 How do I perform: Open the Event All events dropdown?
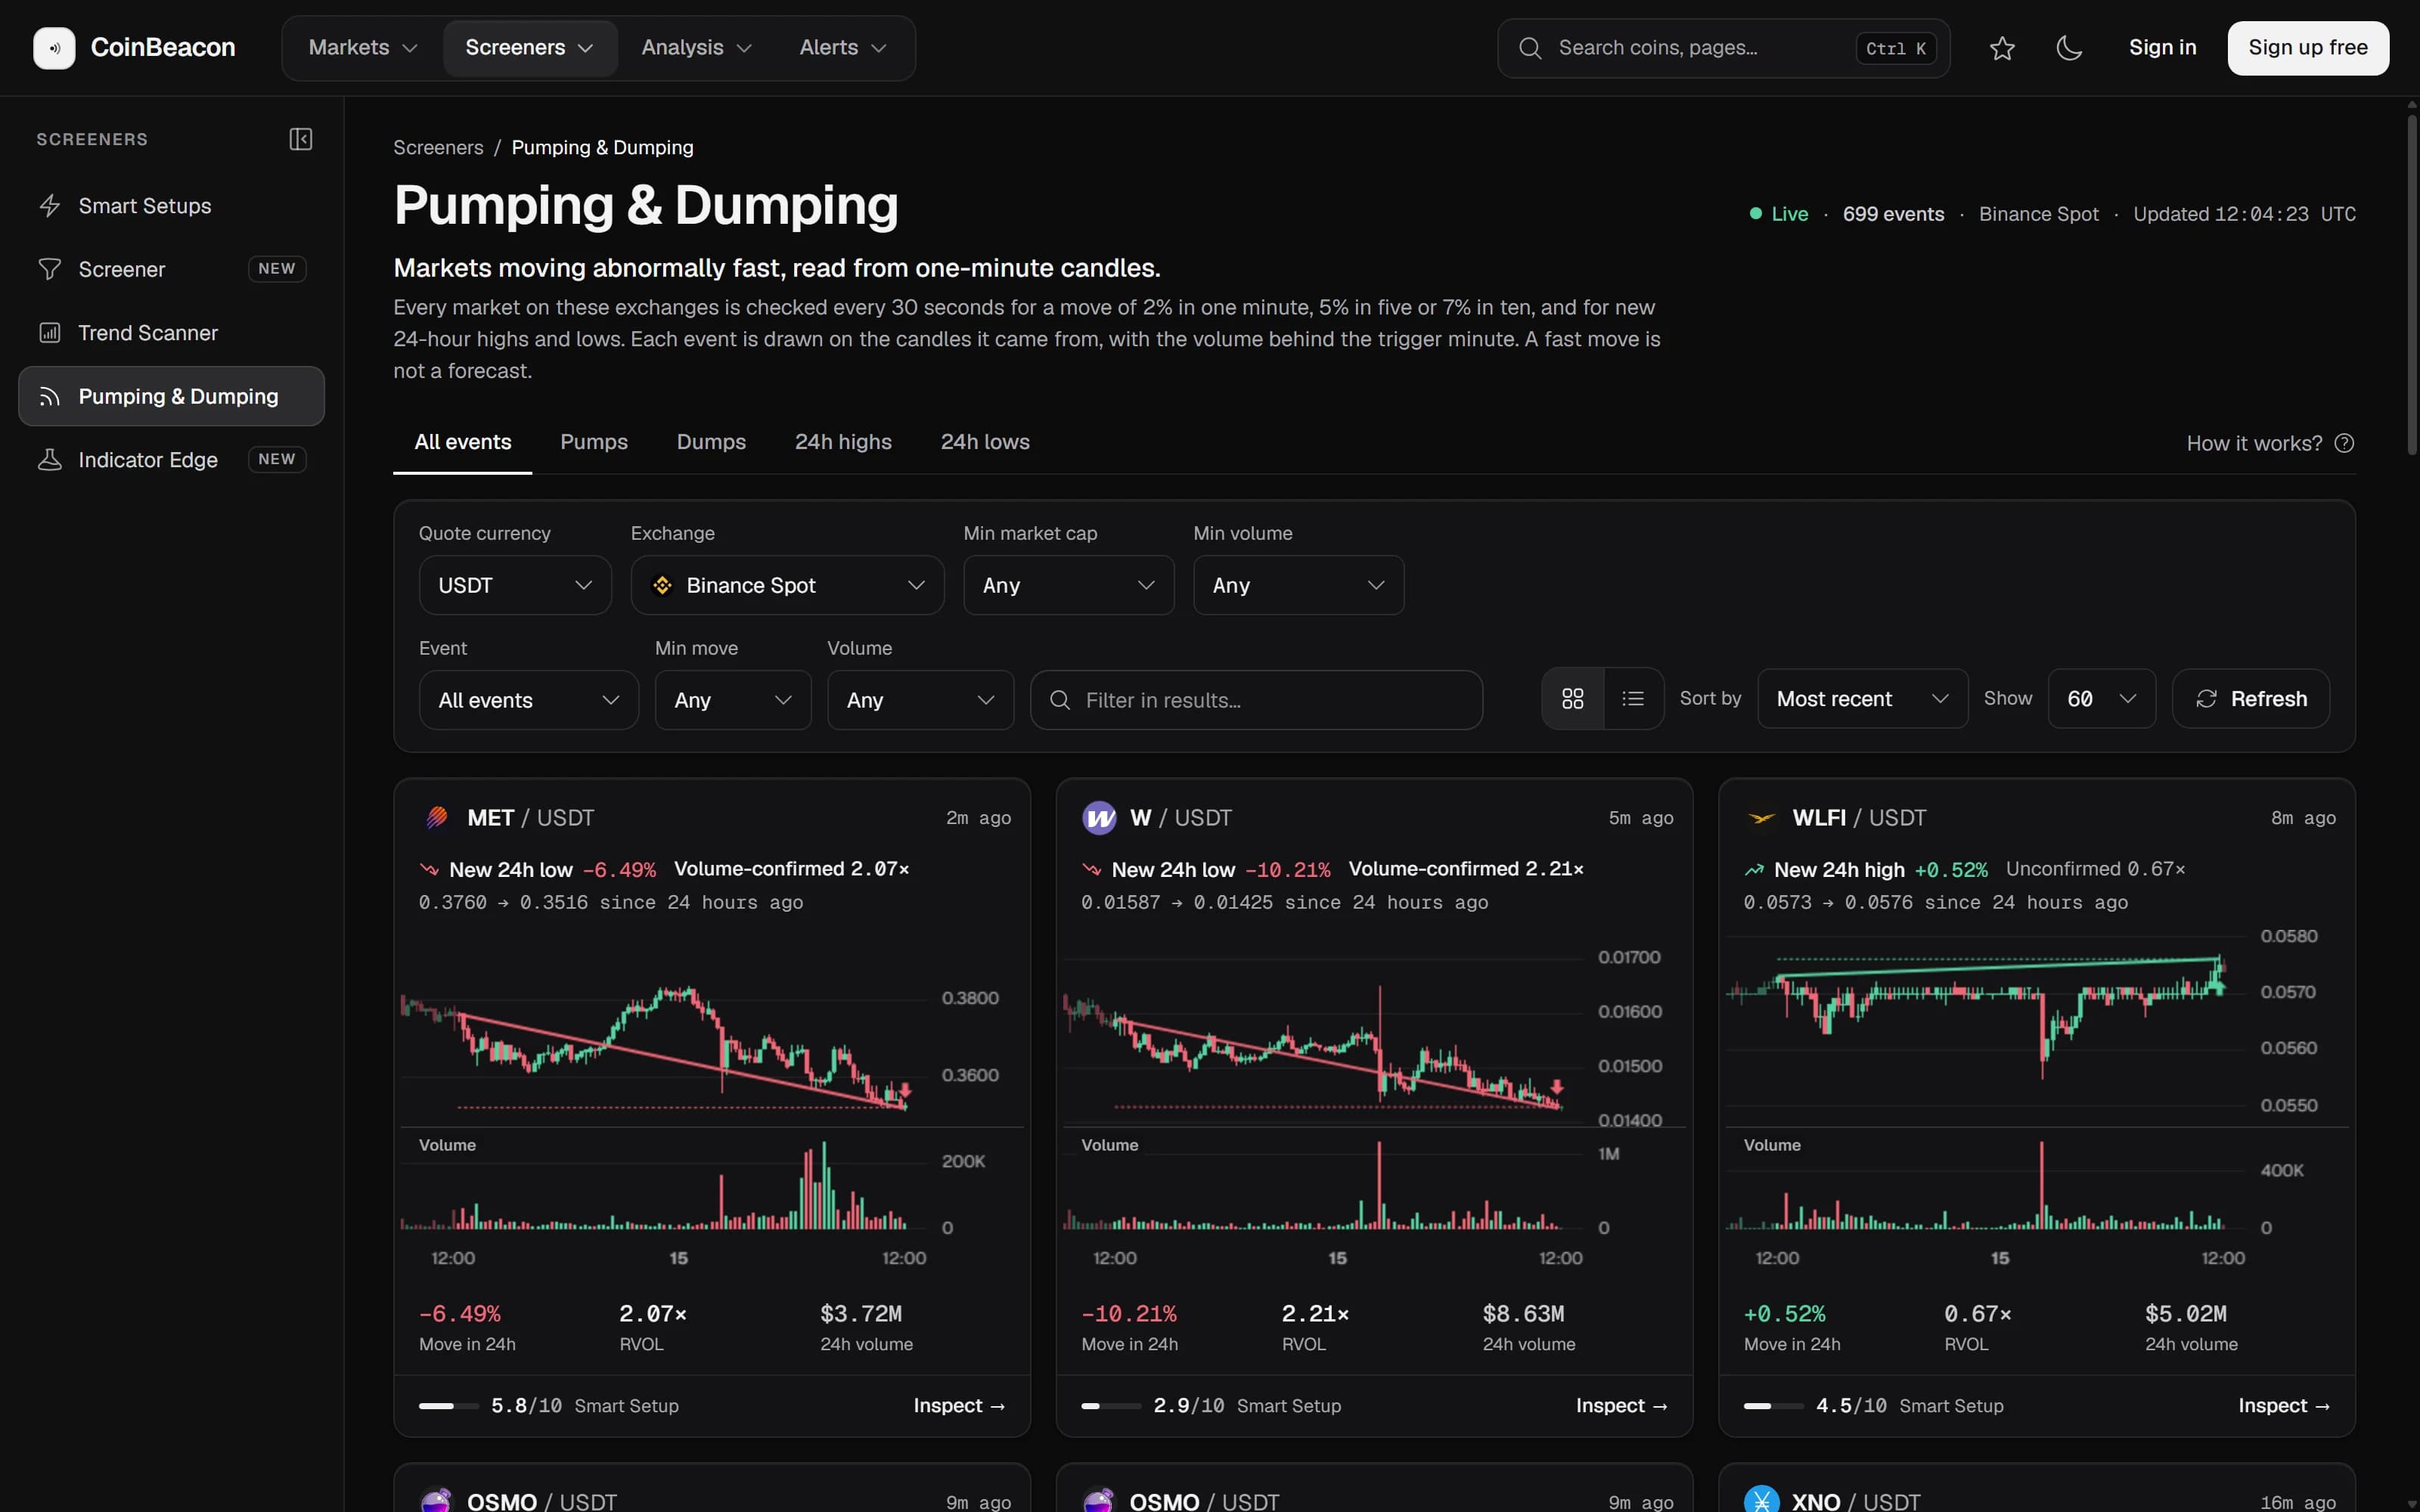point(528,700)
